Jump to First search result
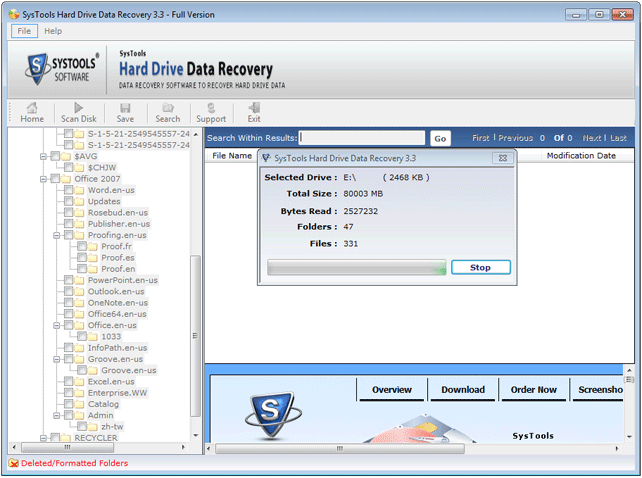Image resolution: width=642 pixels, height=478 pixels. tap(481, 138)
